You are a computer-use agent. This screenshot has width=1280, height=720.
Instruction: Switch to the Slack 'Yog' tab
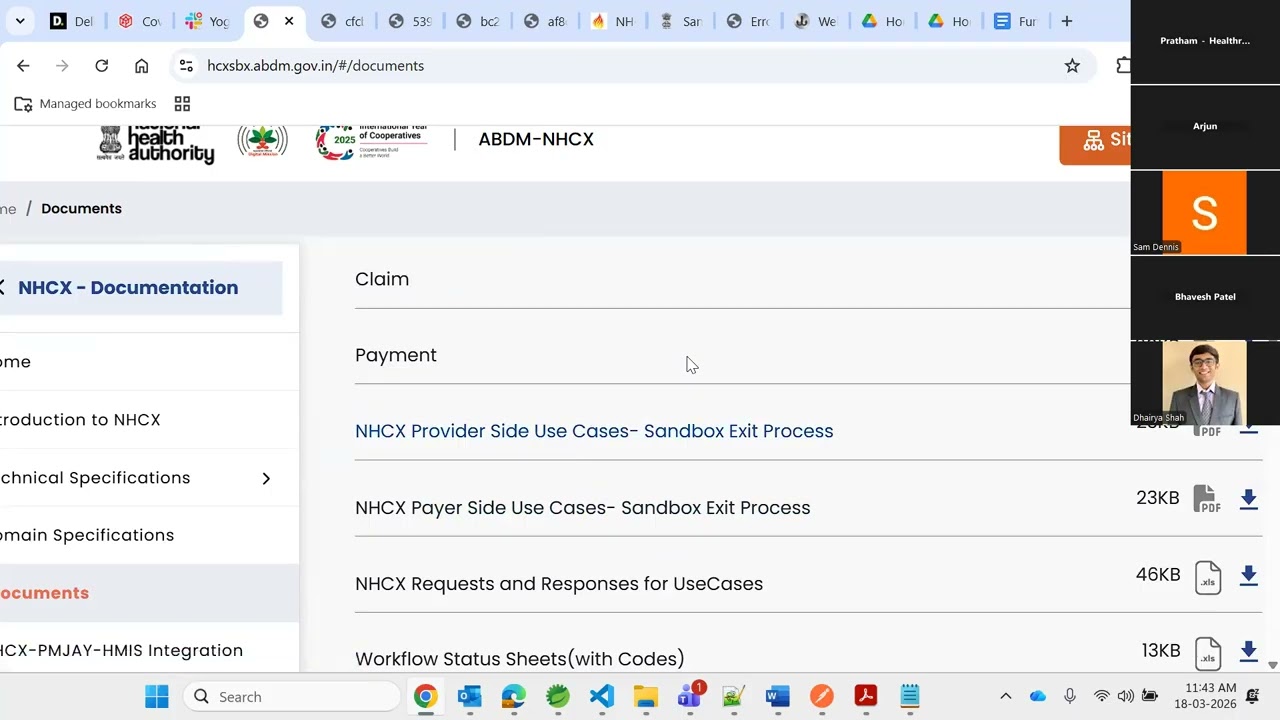click(207, 21)
